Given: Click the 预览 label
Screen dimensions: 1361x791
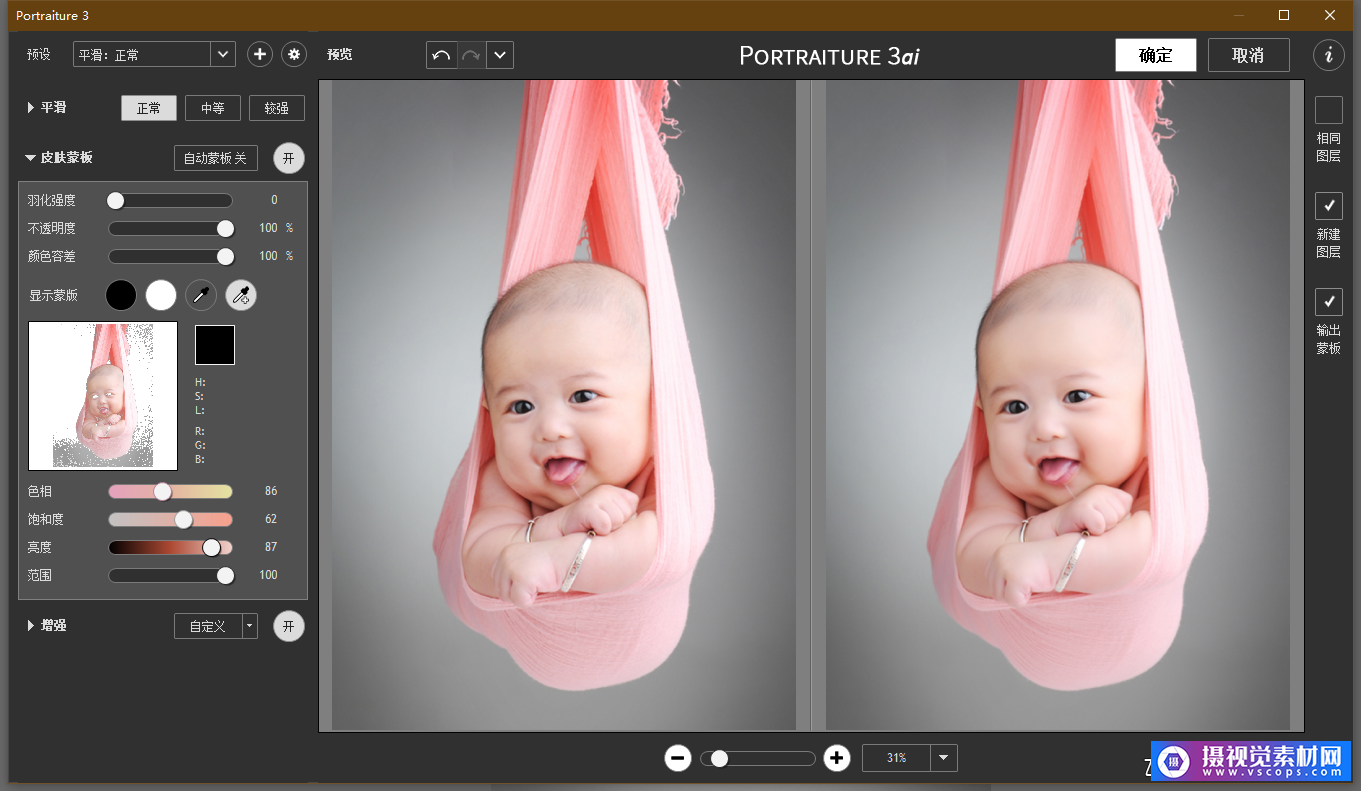Looking at the screenshot, I should 340,55.
